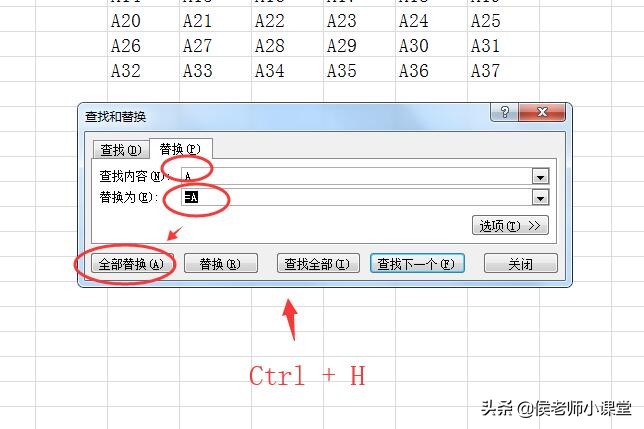
Task: Select cell containing A32
Action: click(x=143, y=70)
